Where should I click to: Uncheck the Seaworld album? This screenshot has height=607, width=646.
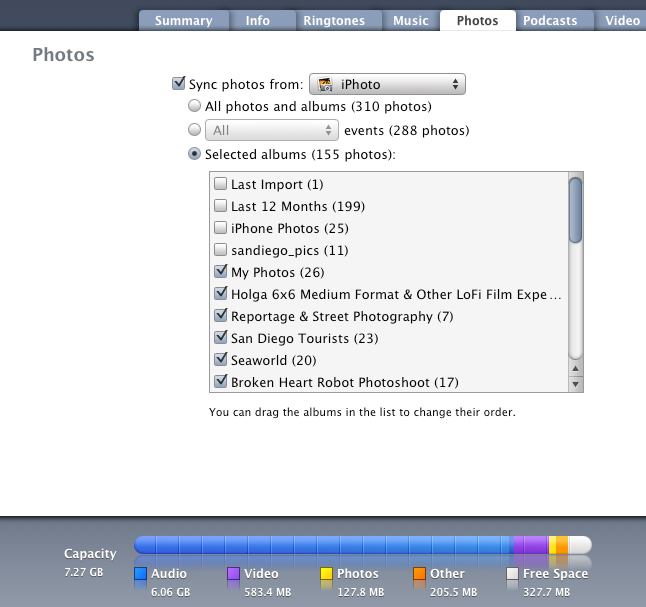pos(221,359)
